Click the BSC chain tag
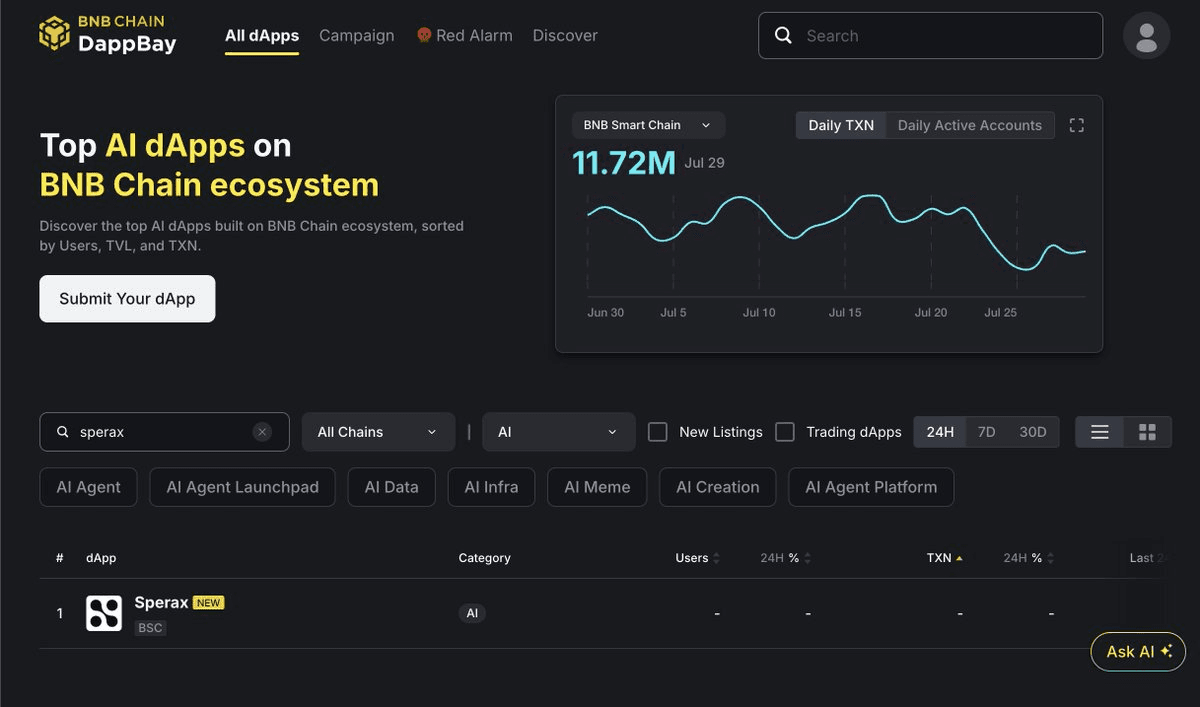 [x=150, y=628]
